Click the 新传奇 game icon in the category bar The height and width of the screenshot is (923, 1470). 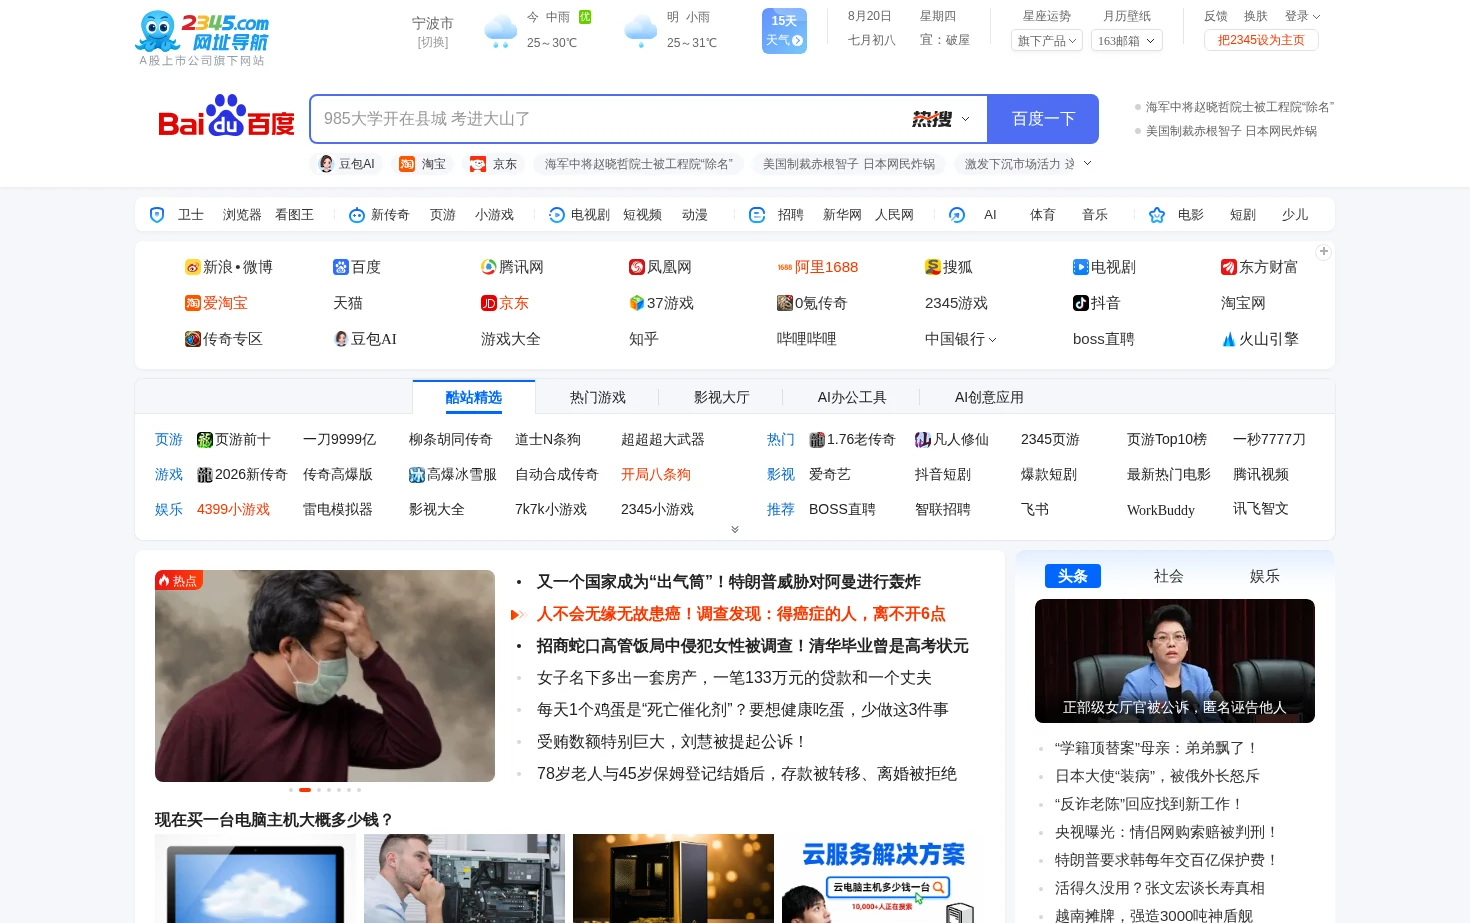click(357, 215)
